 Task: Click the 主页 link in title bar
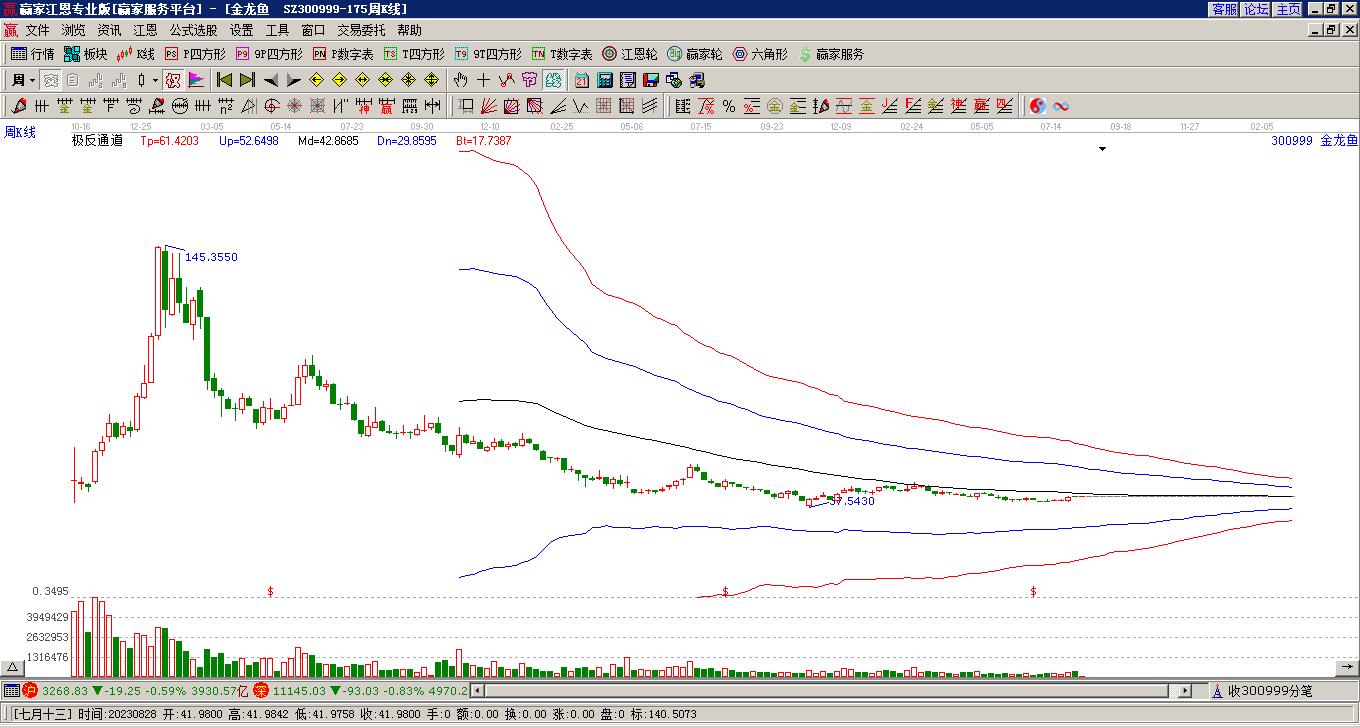[1289, 9]
